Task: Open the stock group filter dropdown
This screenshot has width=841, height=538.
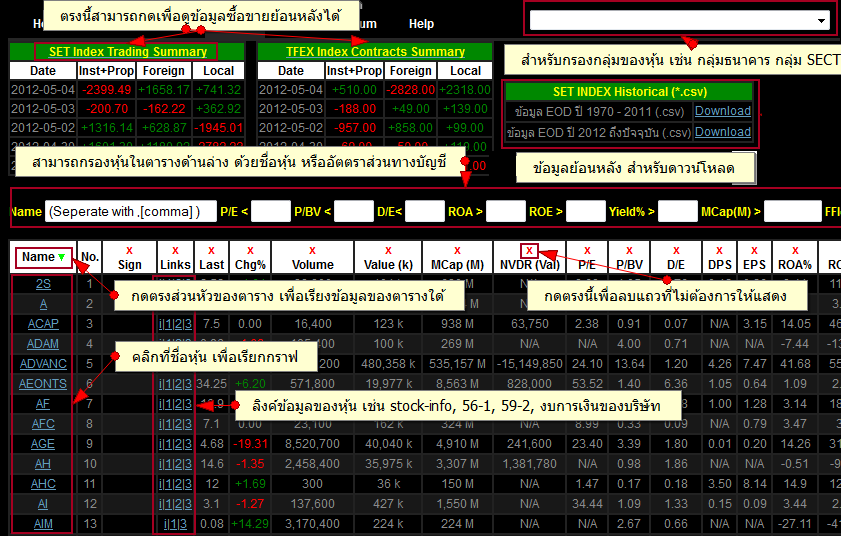Action: 679,20
